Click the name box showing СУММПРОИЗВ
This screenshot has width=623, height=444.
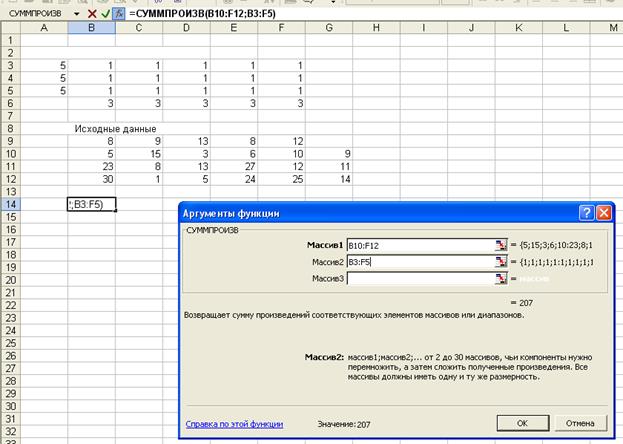coord(36,14)
